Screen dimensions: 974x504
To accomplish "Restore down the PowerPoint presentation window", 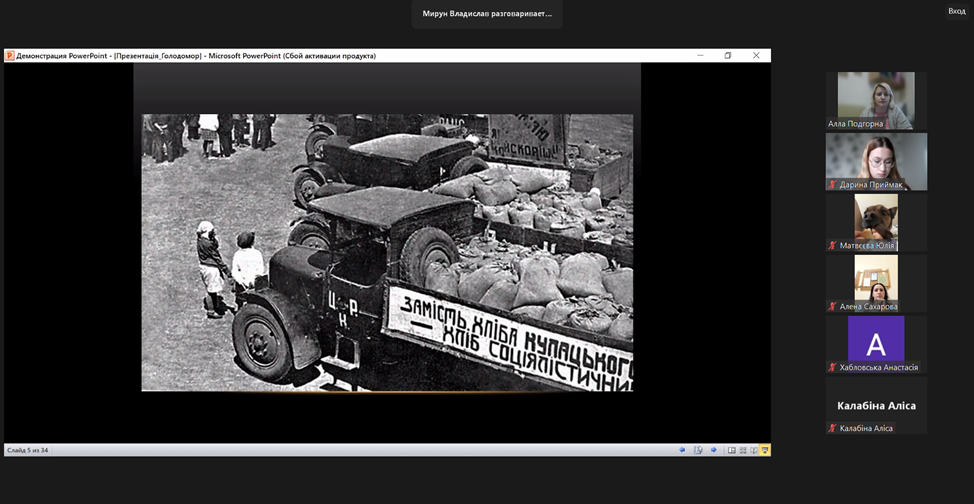I will pos(728,56).
